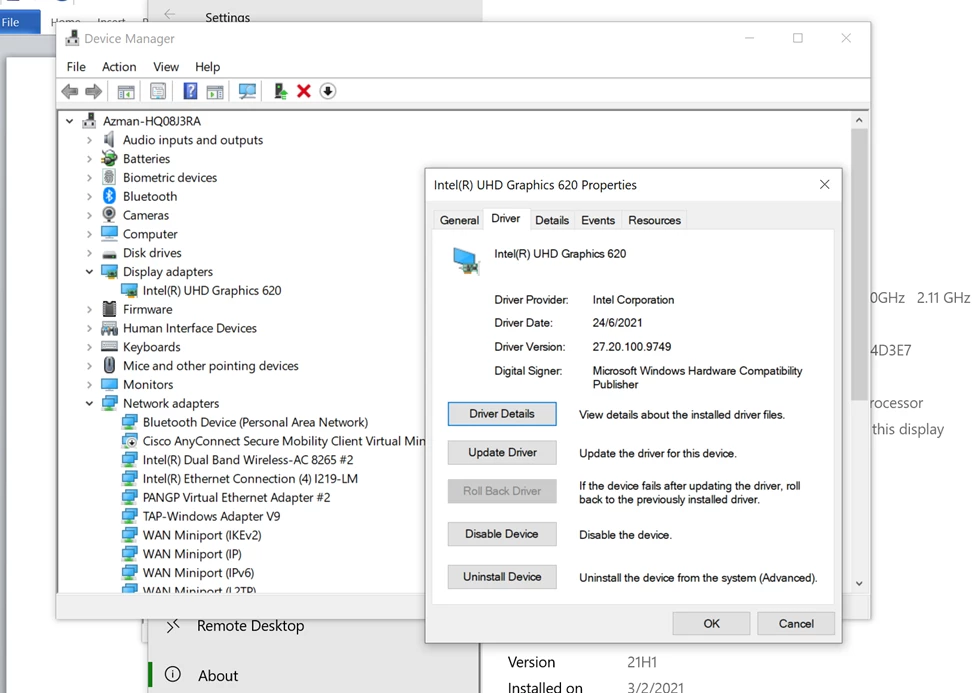Click Scan for hardware changes monitor icon
Image resolution: width=975 pixels, height=693 pixels.
pos(247,91)
